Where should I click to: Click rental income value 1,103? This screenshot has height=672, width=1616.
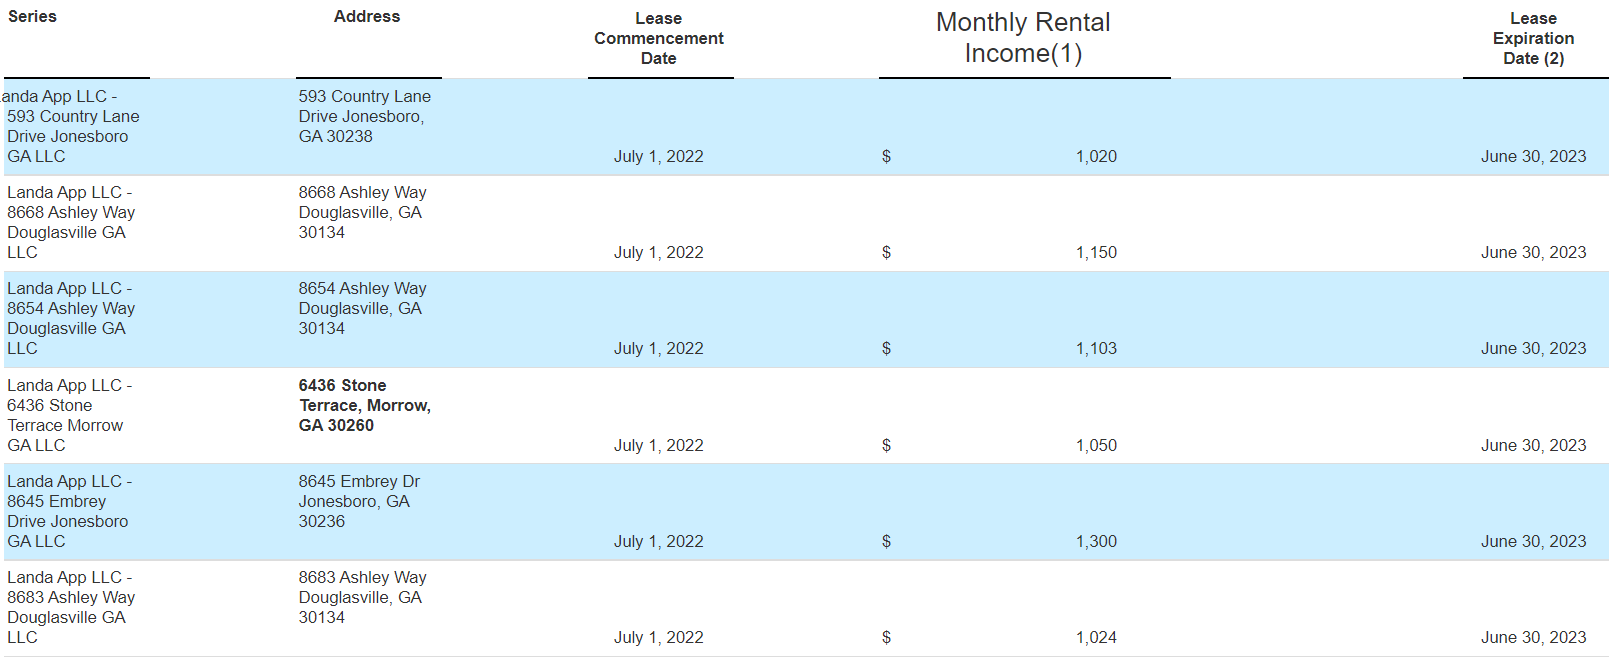pyautogui.click(x=1096, y=348)
